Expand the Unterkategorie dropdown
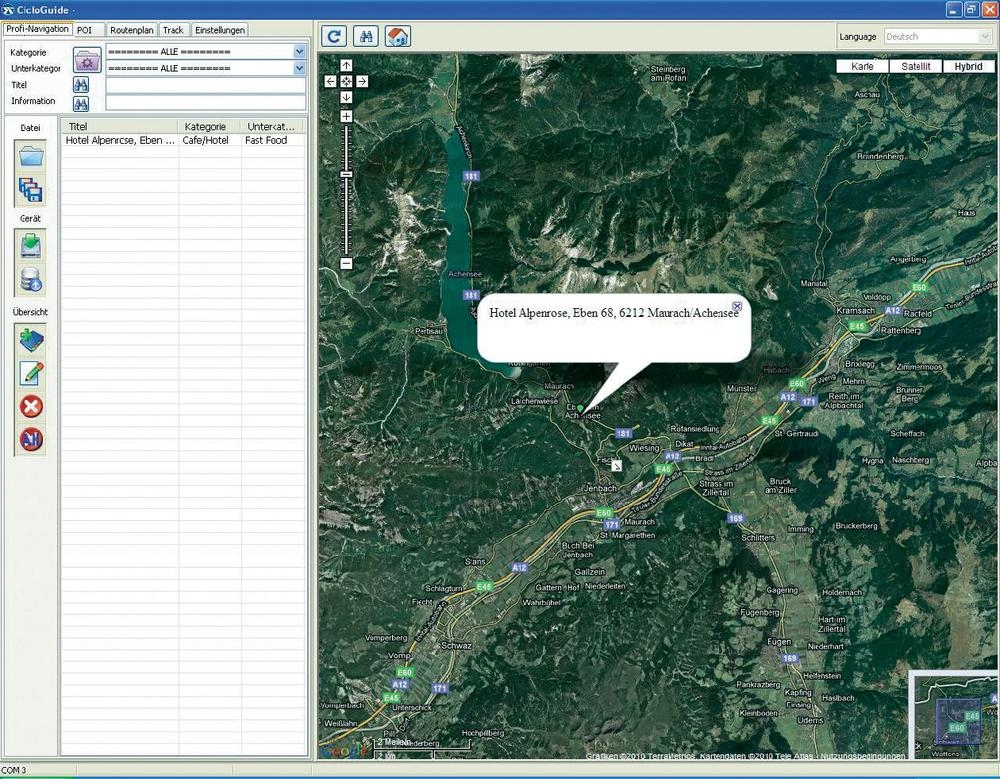Image resolution: width=1000 pixels, height=779 pixels. click(x=299, y=68)
